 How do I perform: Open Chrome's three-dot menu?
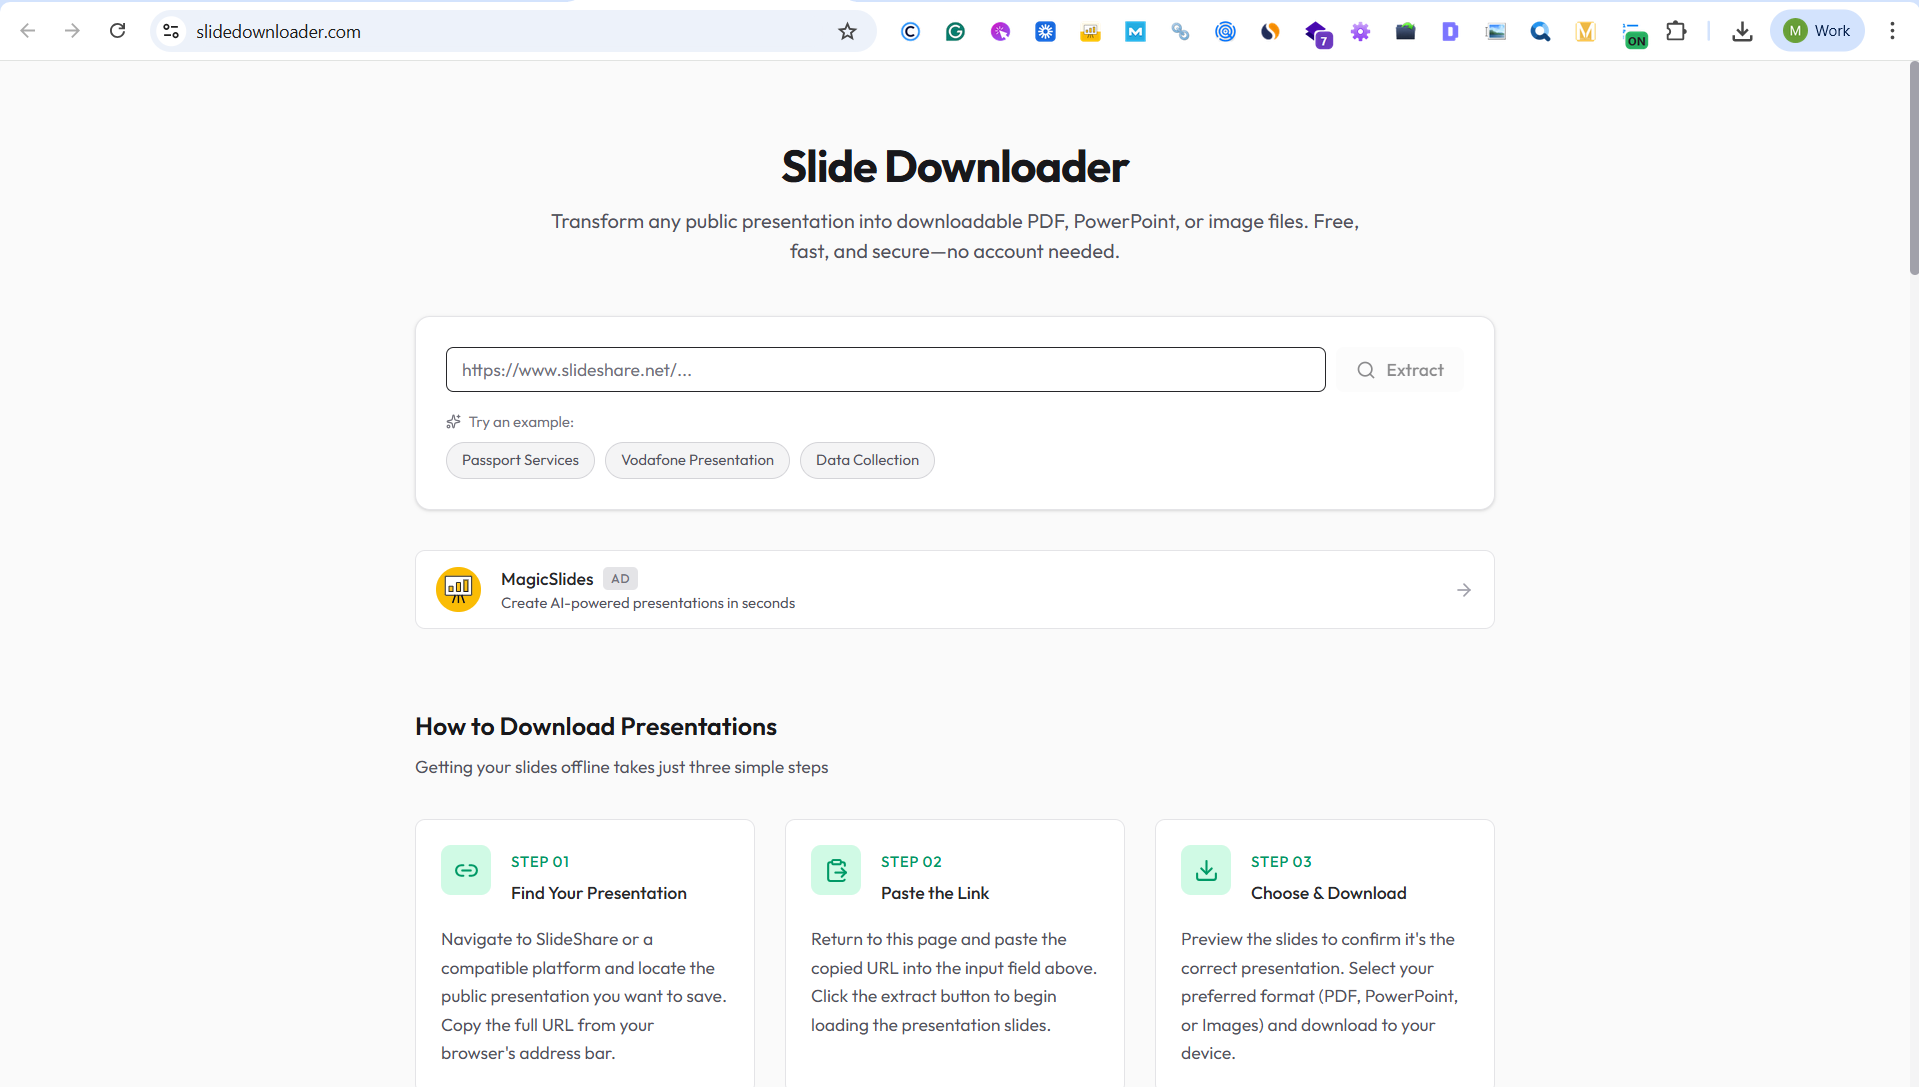pyautogui.click(x=1892, y=31)
